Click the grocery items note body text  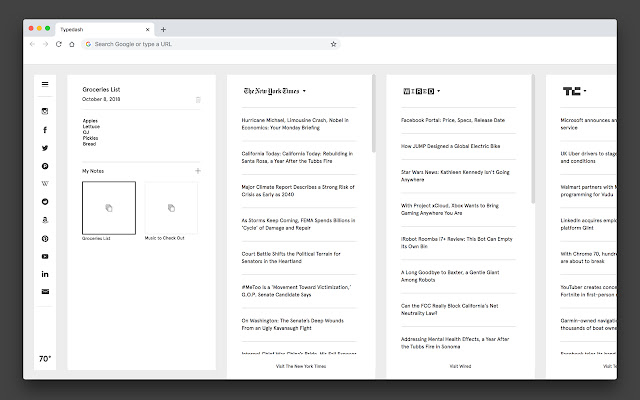[91, 132]
